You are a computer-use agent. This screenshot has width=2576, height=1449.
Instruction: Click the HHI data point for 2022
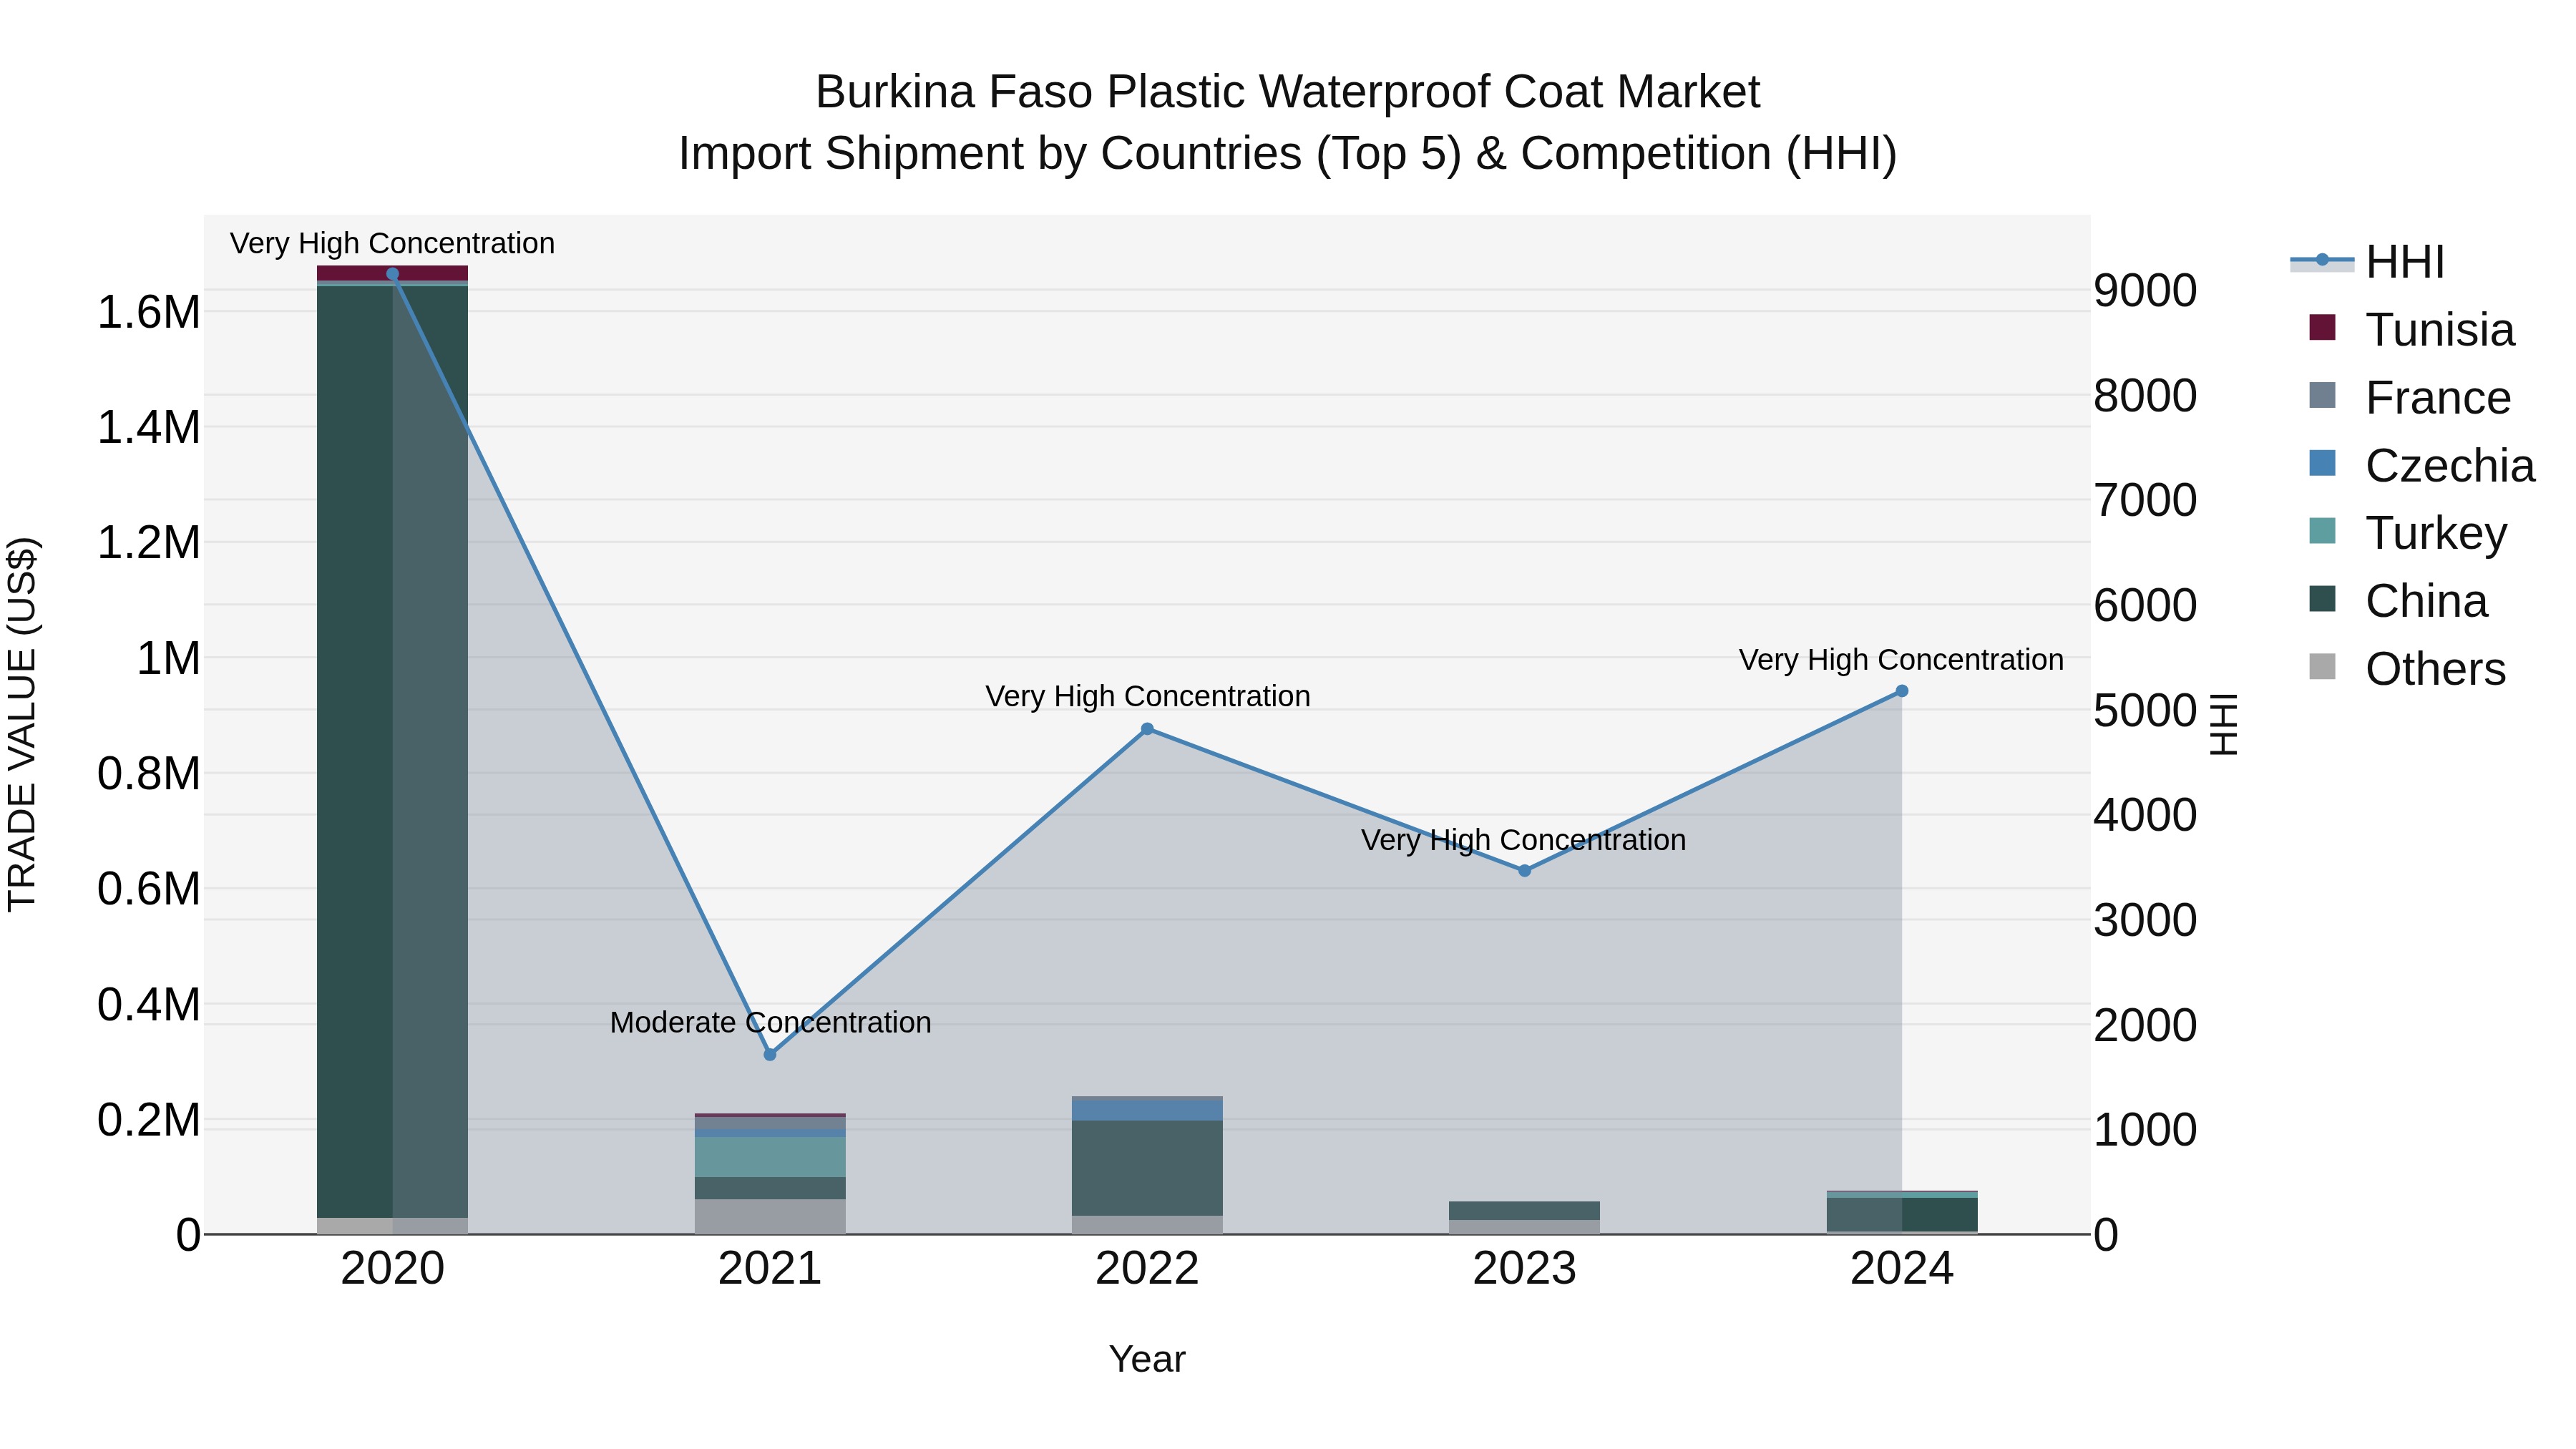[x=1147, y=729]
